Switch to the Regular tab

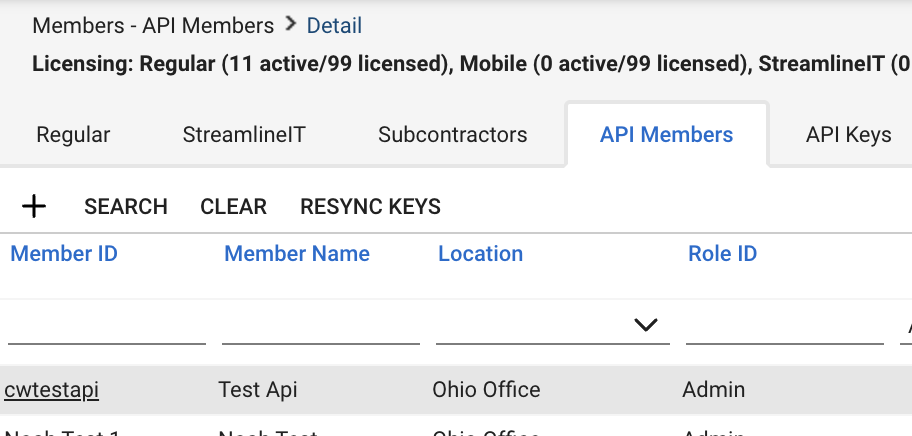73,134
